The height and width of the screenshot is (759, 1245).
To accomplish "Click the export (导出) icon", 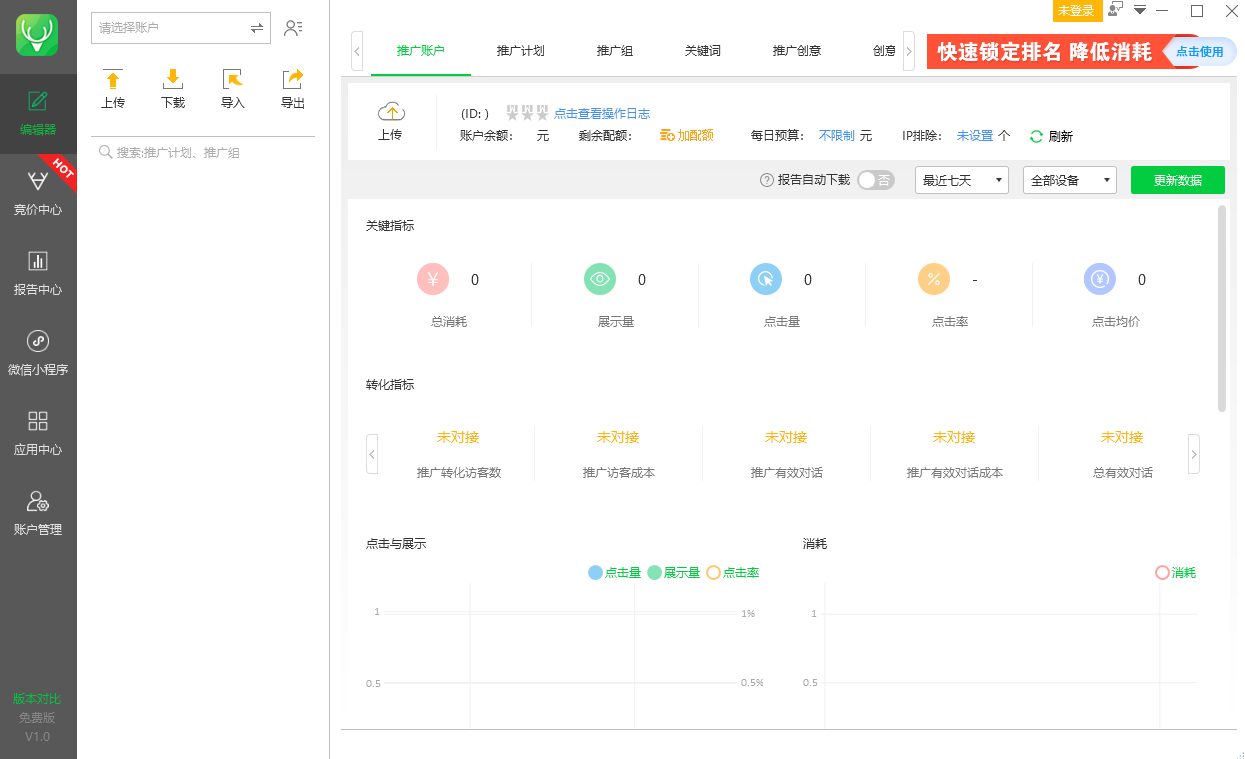I will (293, 80).
